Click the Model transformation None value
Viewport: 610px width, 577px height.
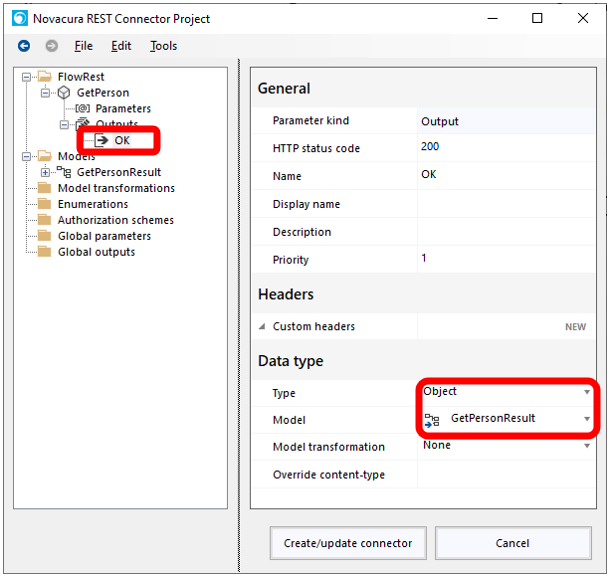pos(437,445)
